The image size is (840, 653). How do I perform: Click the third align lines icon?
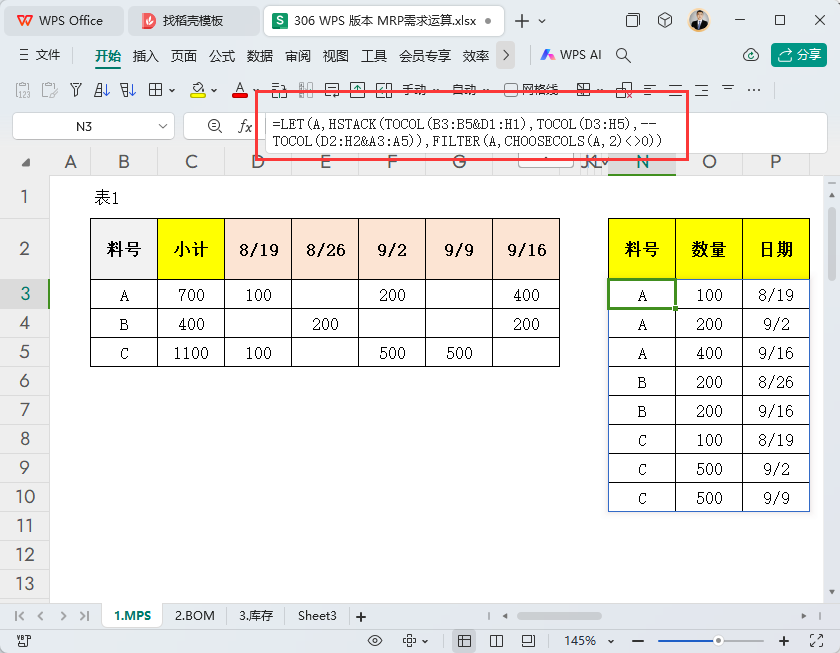(701, 90)
